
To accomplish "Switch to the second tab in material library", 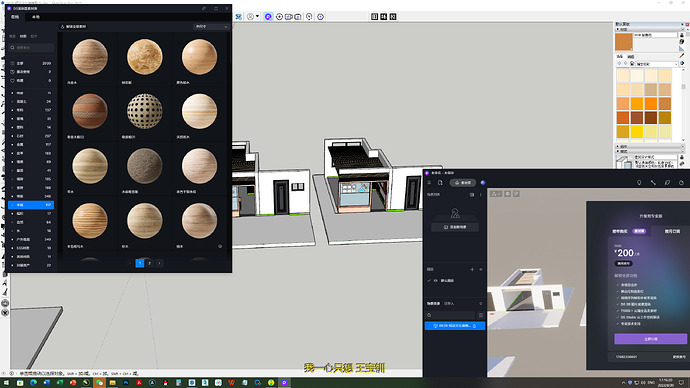I will (x=36, y=17).
